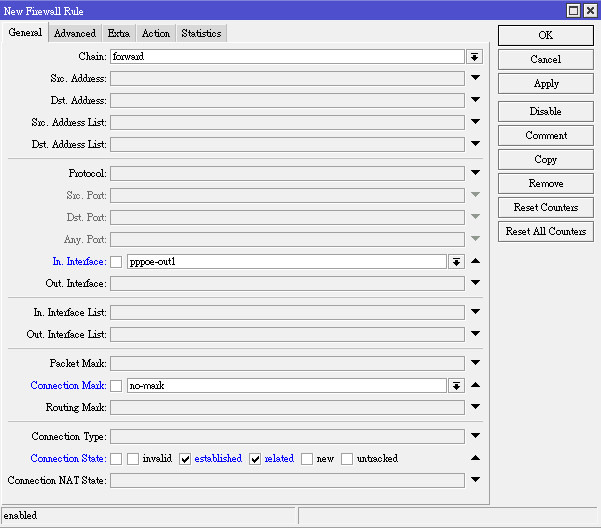Image resolution: width=601 pixels, height=528 pixels.
Task: Toggle the Connection State invert checkbox
Action: click(x=116, y=459)
